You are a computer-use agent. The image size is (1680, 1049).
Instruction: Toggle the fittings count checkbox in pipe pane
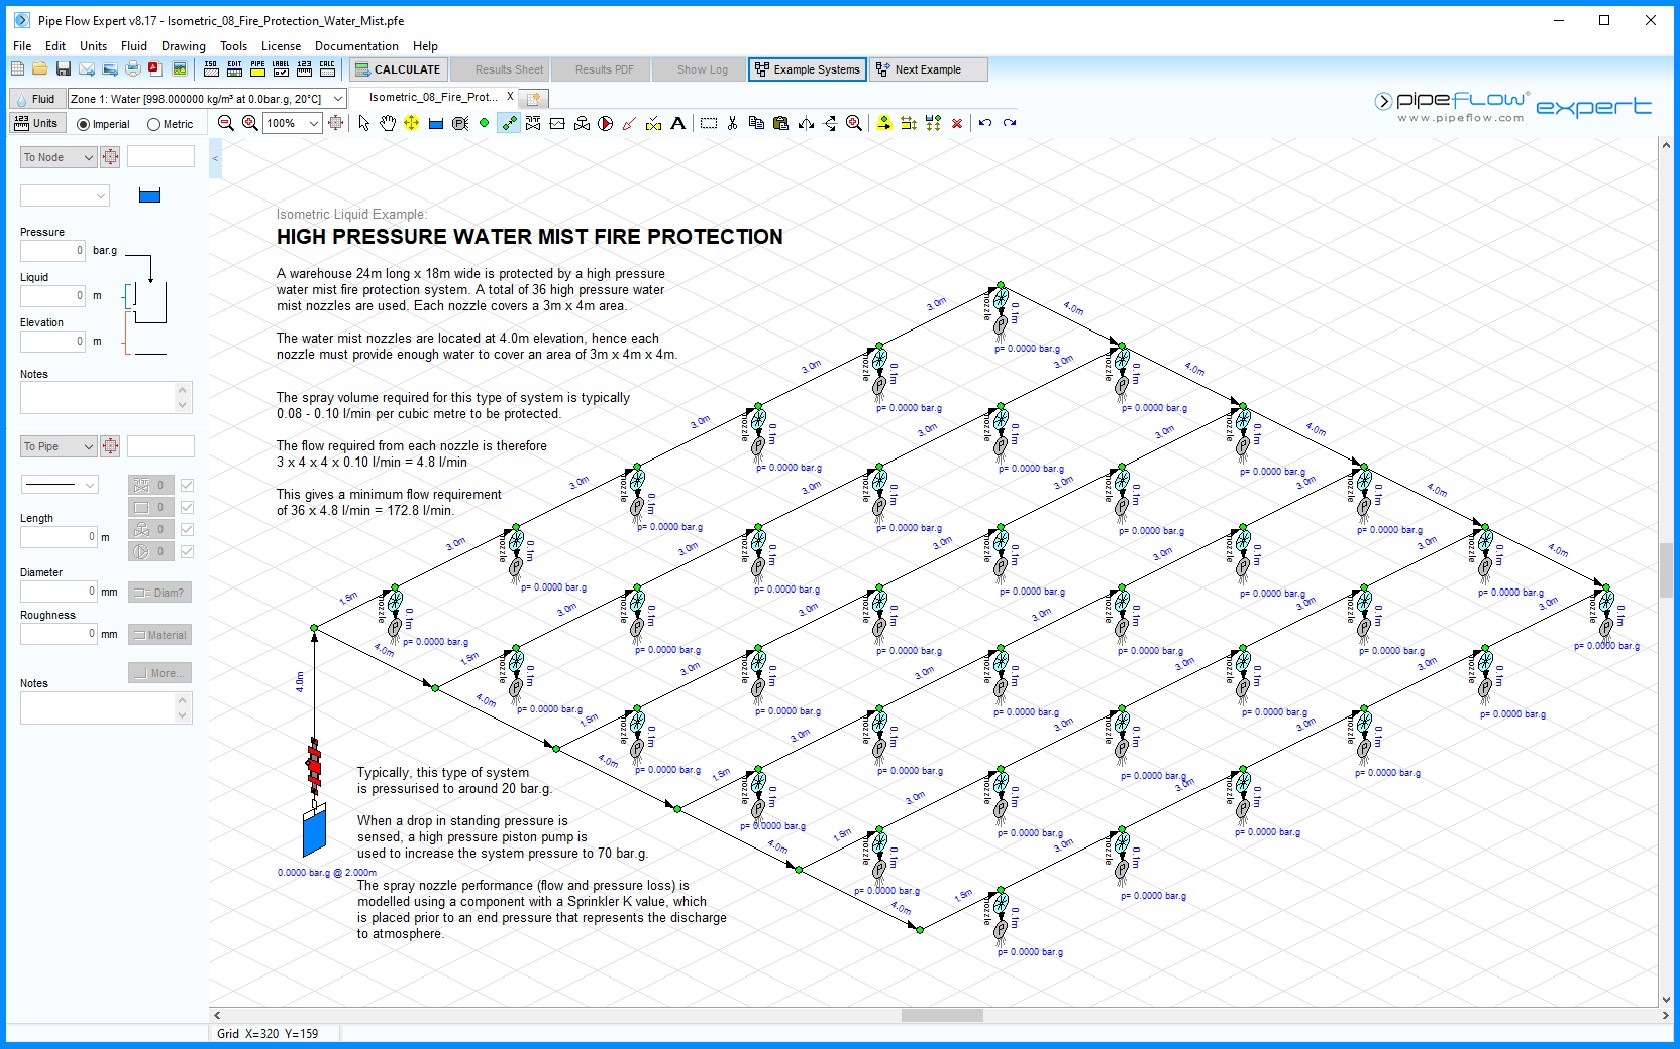187,485
